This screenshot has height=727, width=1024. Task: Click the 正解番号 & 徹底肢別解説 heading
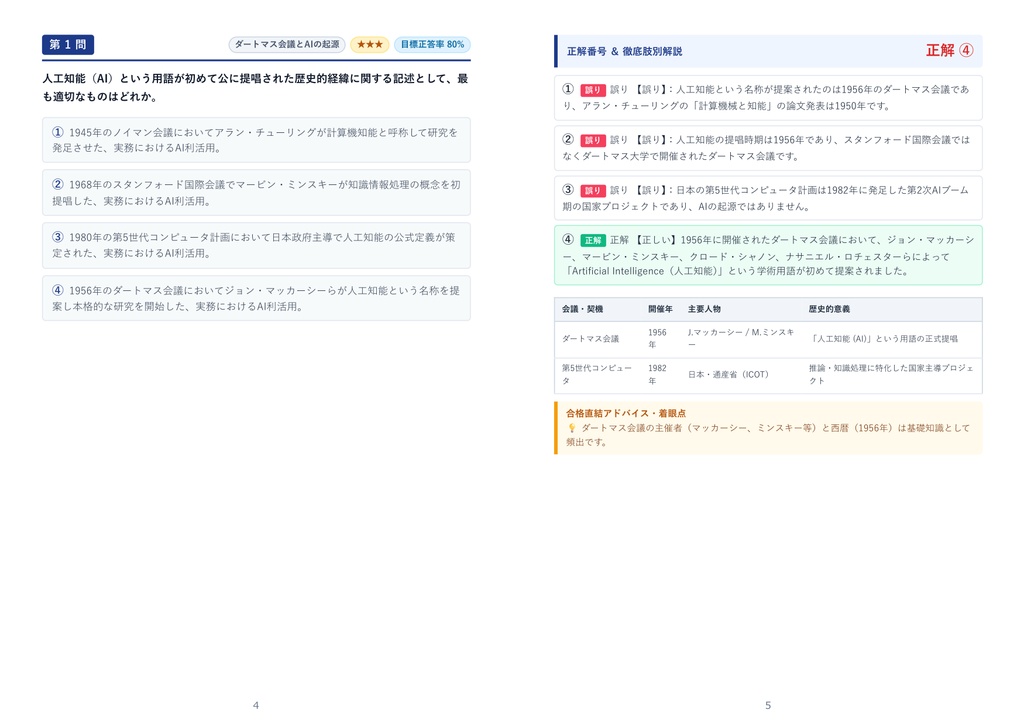(624, 51)
